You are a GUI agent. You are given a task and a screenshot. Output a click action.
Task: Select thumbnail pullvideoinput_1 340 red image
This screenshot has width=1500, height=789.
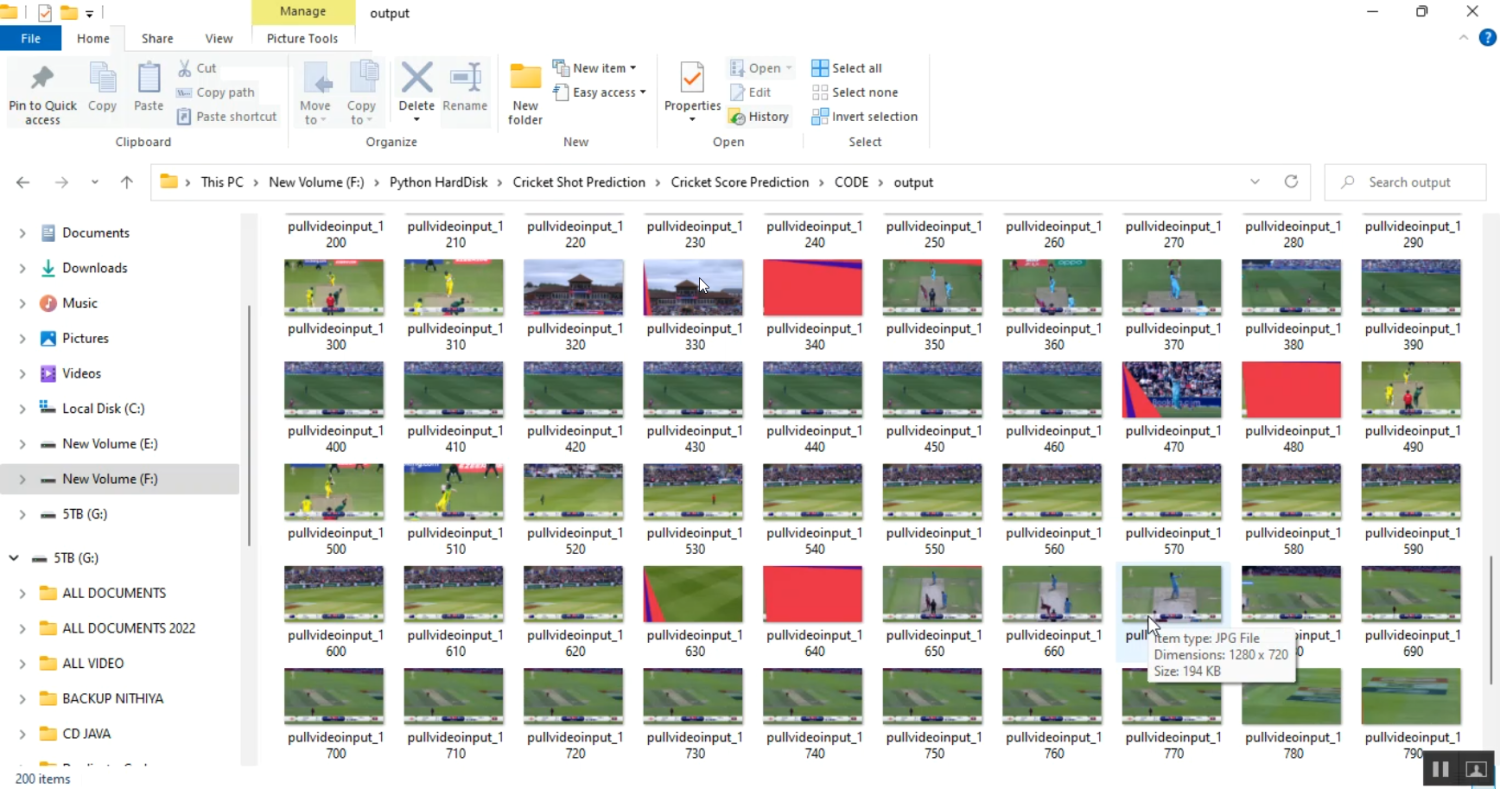tap(813, 288)
